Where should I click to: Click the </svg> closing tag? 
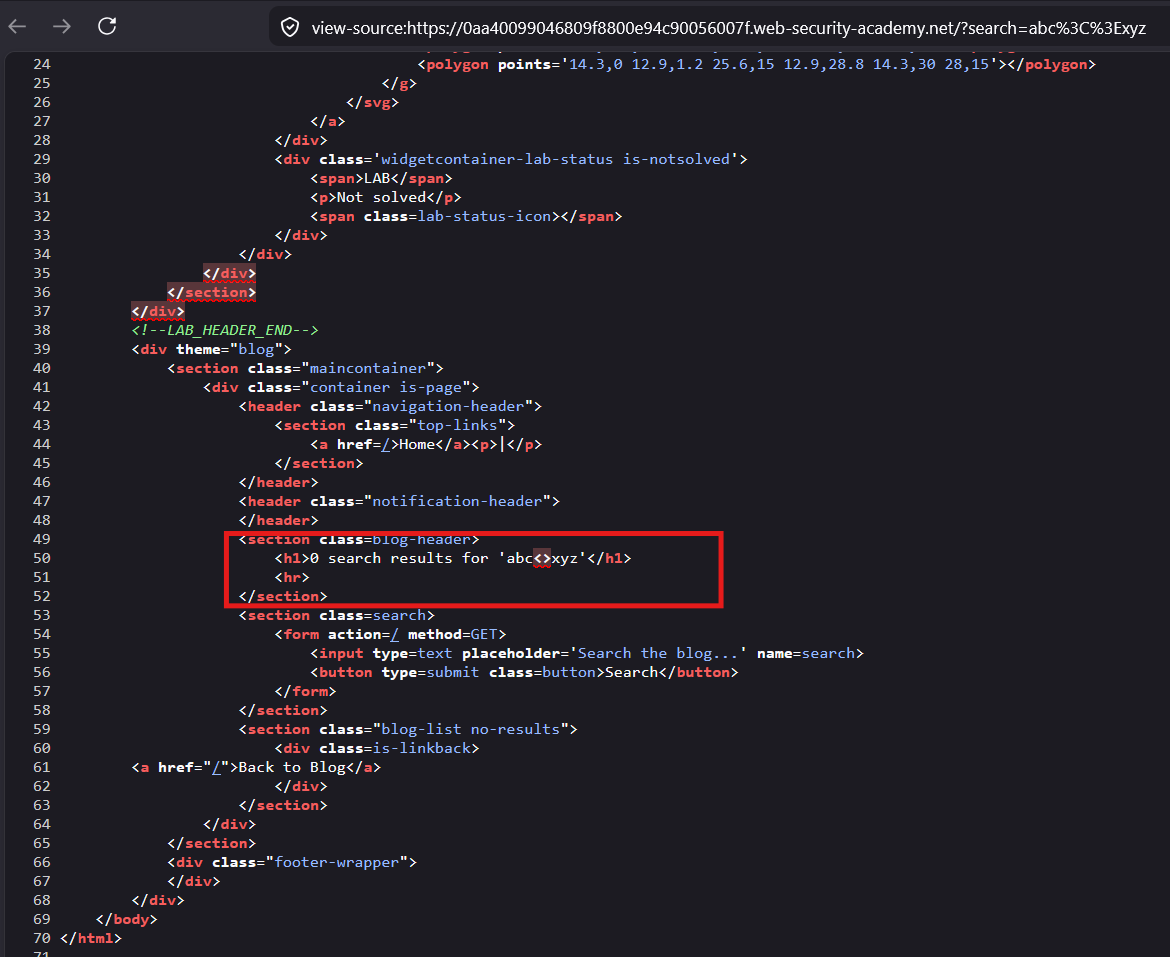[x=372, y=103]
